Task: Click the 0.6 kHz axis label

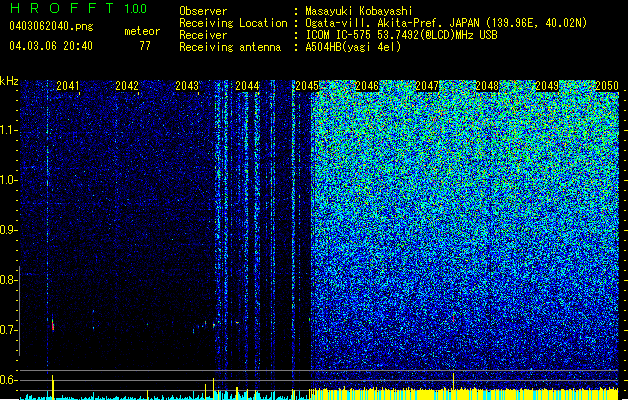Action: (8, 380)
